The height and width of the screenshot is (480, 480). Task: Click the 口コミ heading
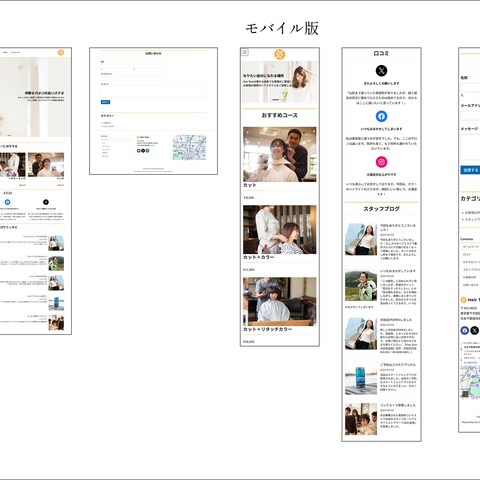click(381, 53)
